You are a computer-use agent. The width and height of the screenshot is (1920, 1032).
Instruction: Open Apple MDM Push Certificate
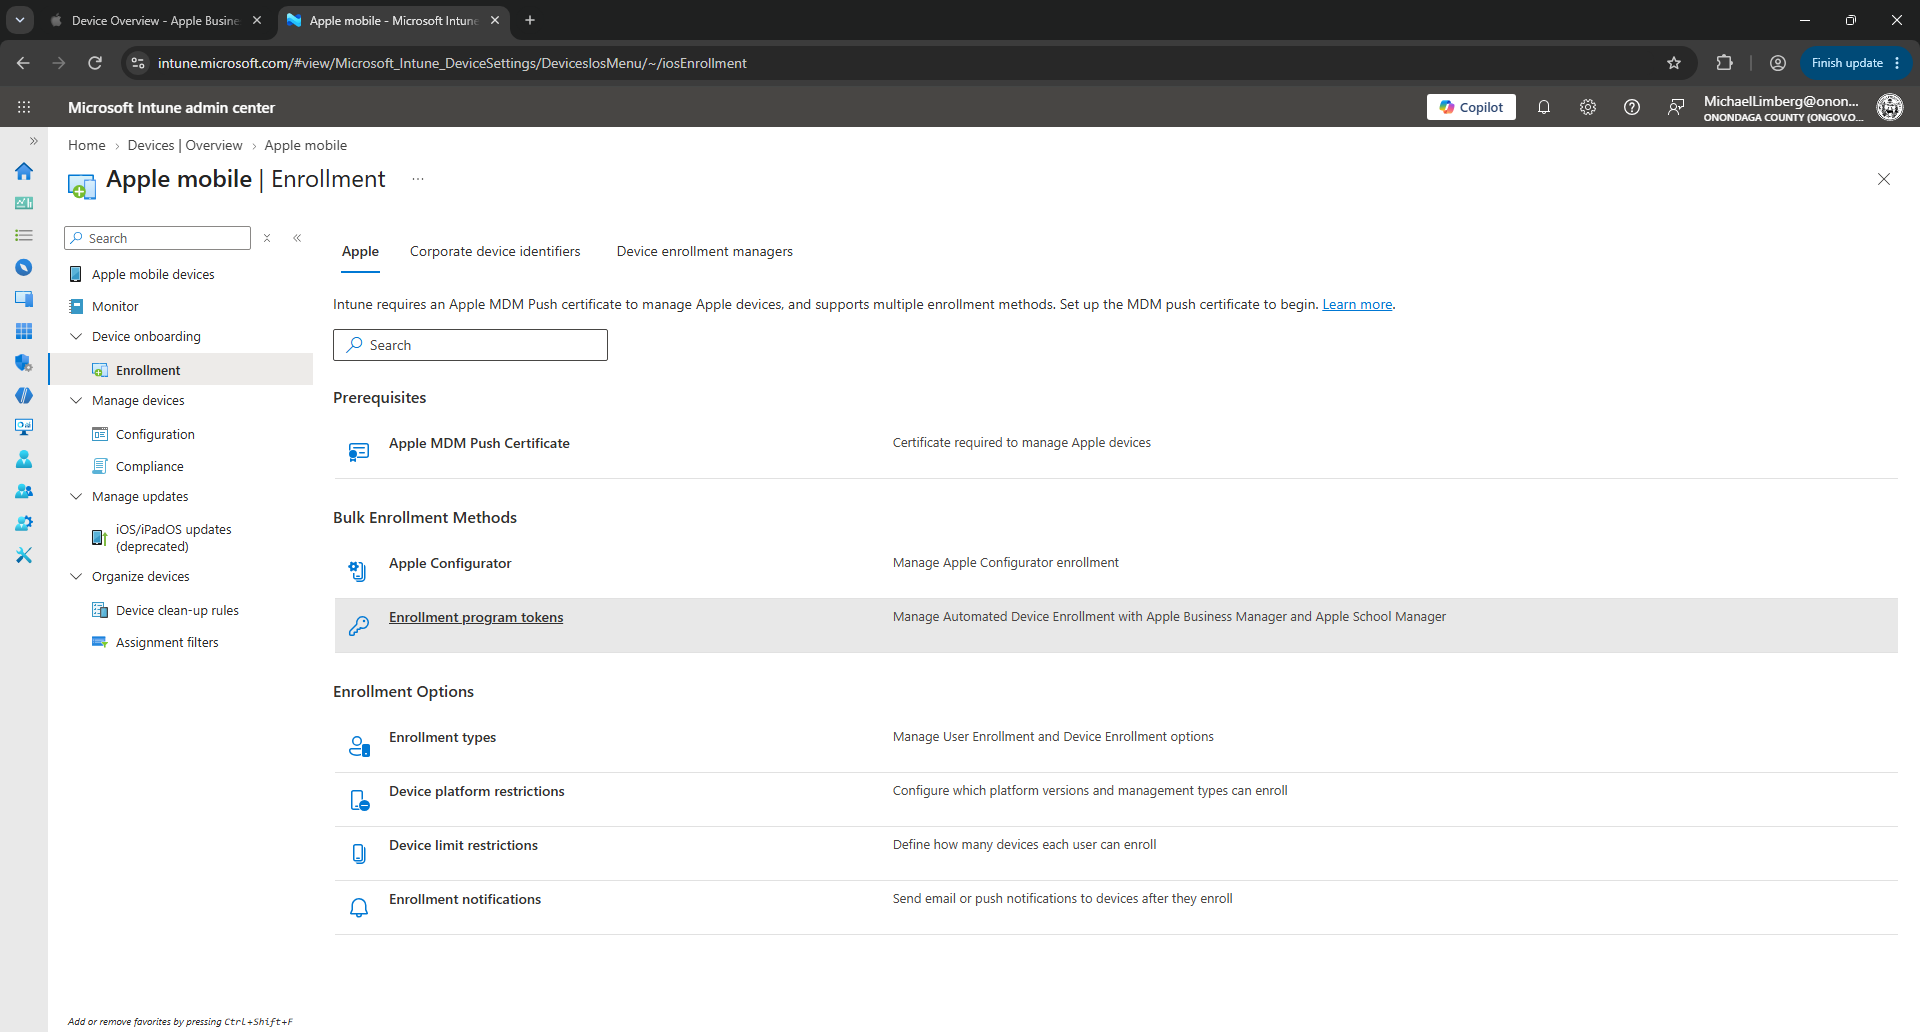[x=479, y=443]
